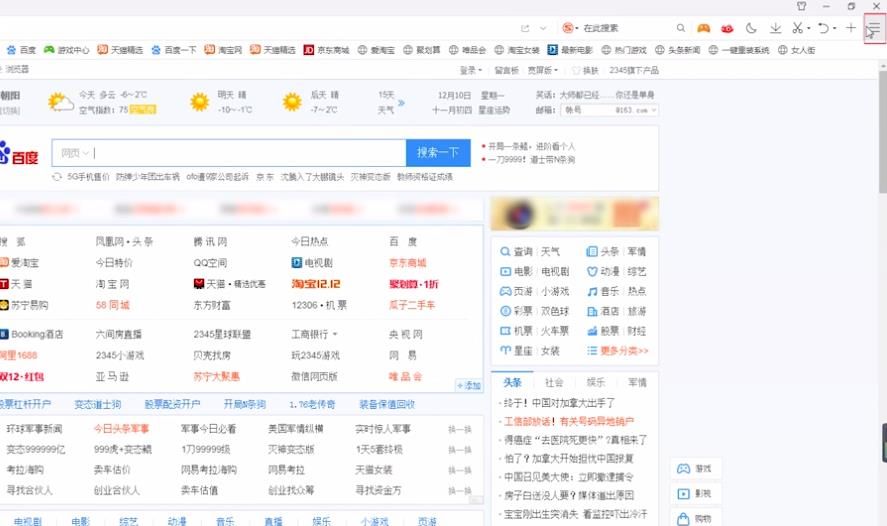Open the address bar history dropdown chevron
Image resolution: width=887 pixels, height=526 pixels.
[543, 28]
